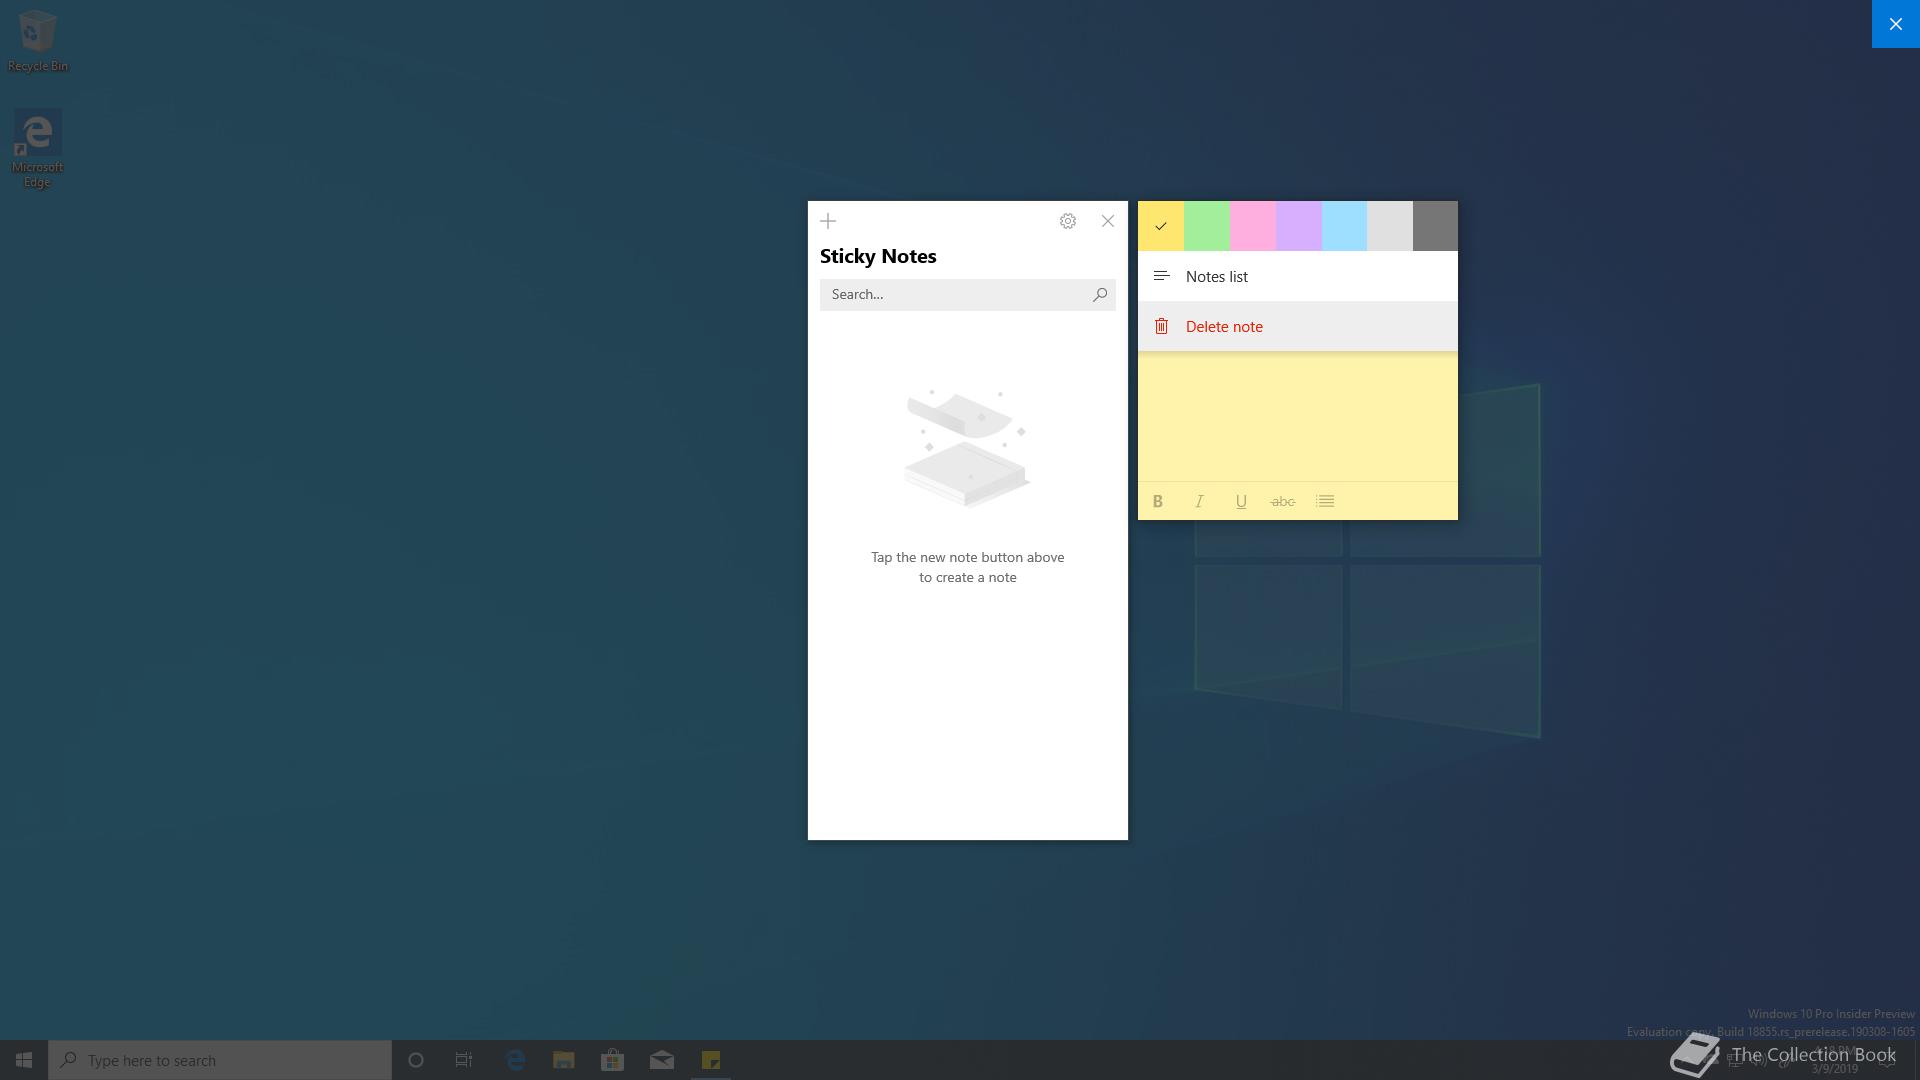Select the charcoal note color
This screenshot has height=1080, width=1920.
pyautogui.click(x=1435, y=226)
